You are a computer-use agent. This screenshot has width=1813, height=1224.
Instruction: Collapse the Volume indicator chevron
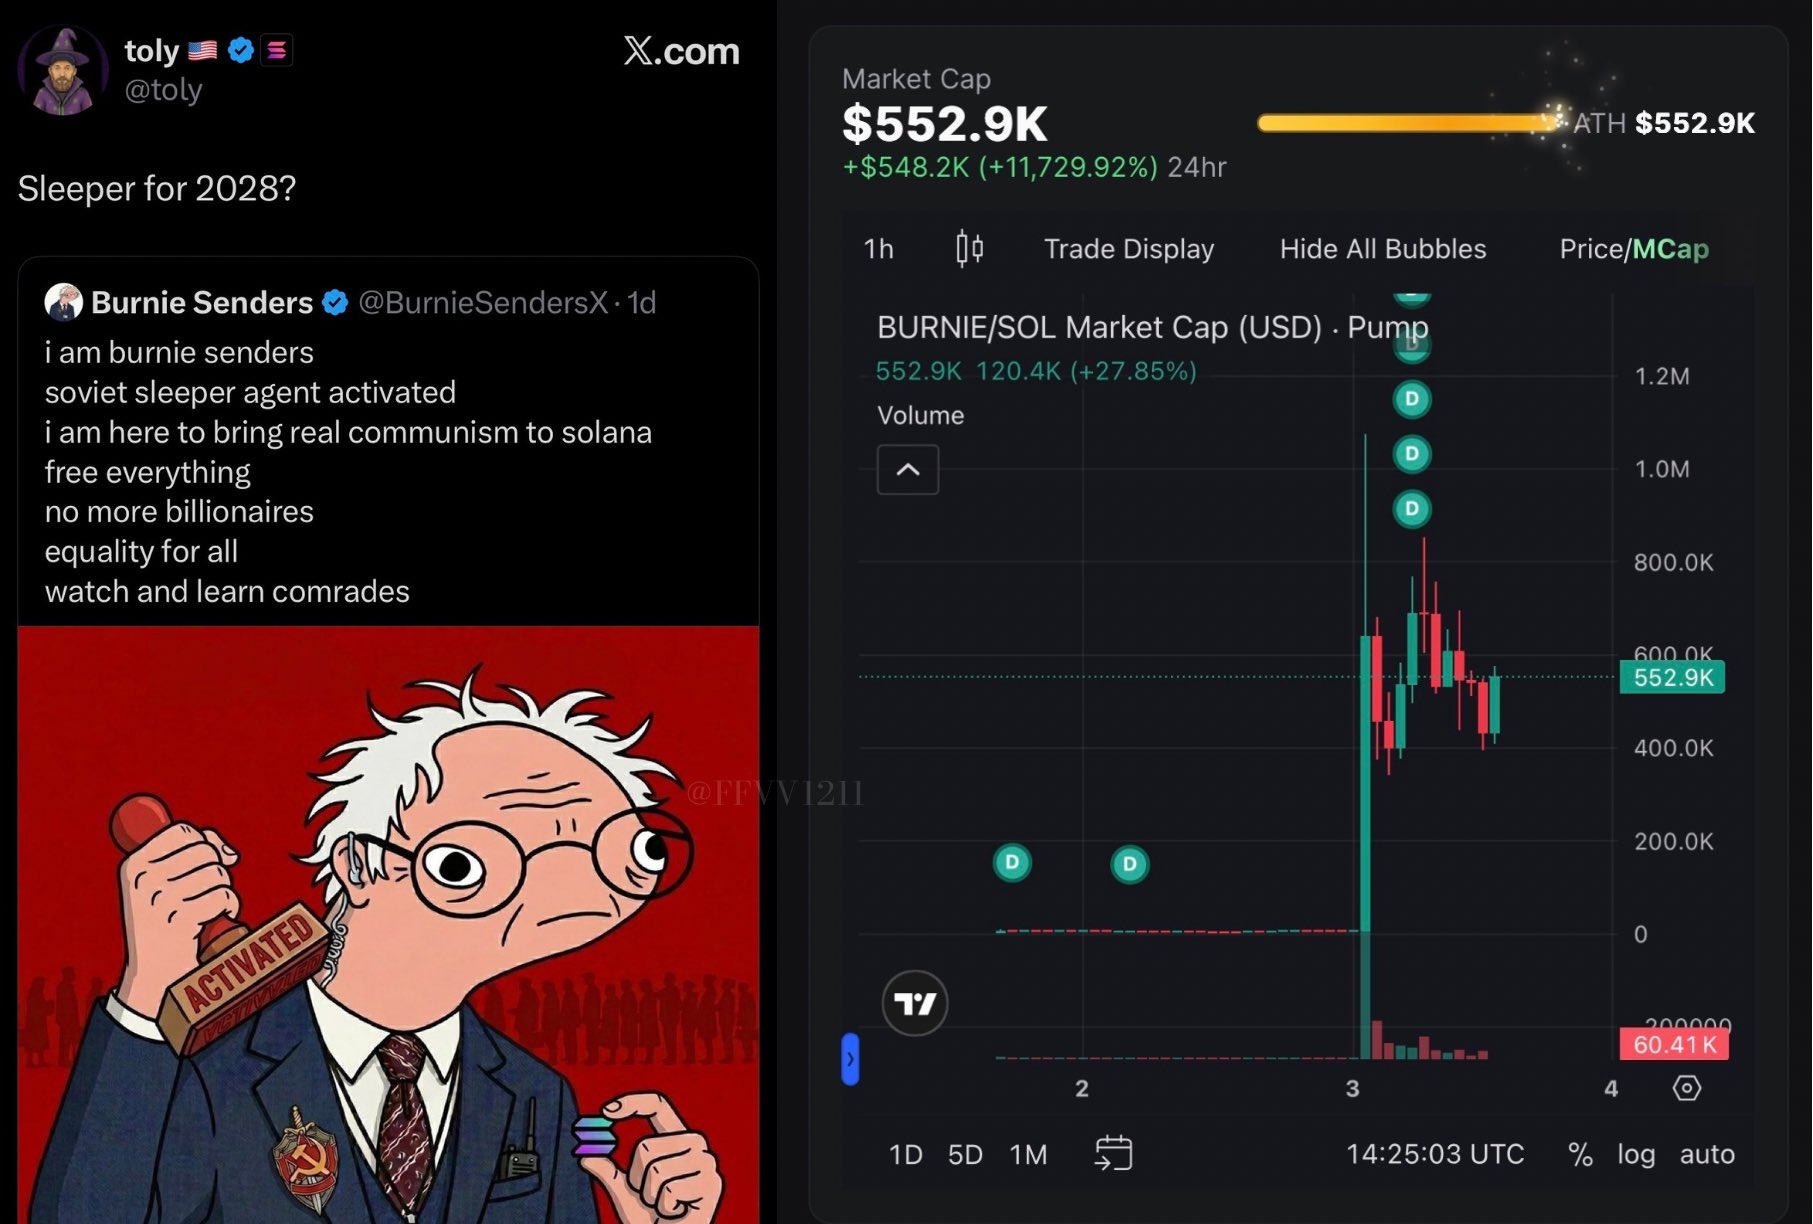coord(907,469)
